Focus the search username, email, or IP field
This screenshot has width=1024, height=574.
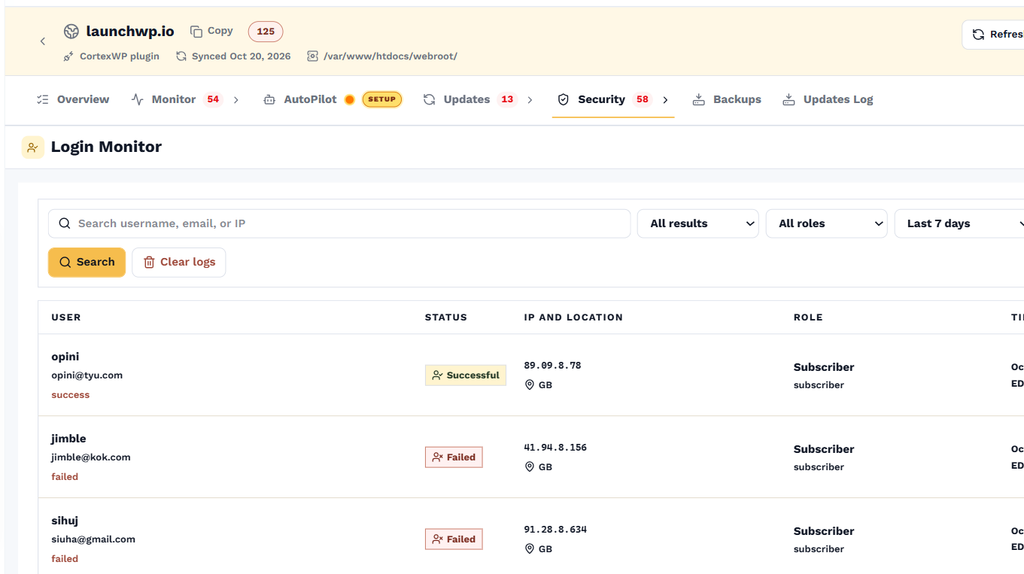[x=339, y=223]
